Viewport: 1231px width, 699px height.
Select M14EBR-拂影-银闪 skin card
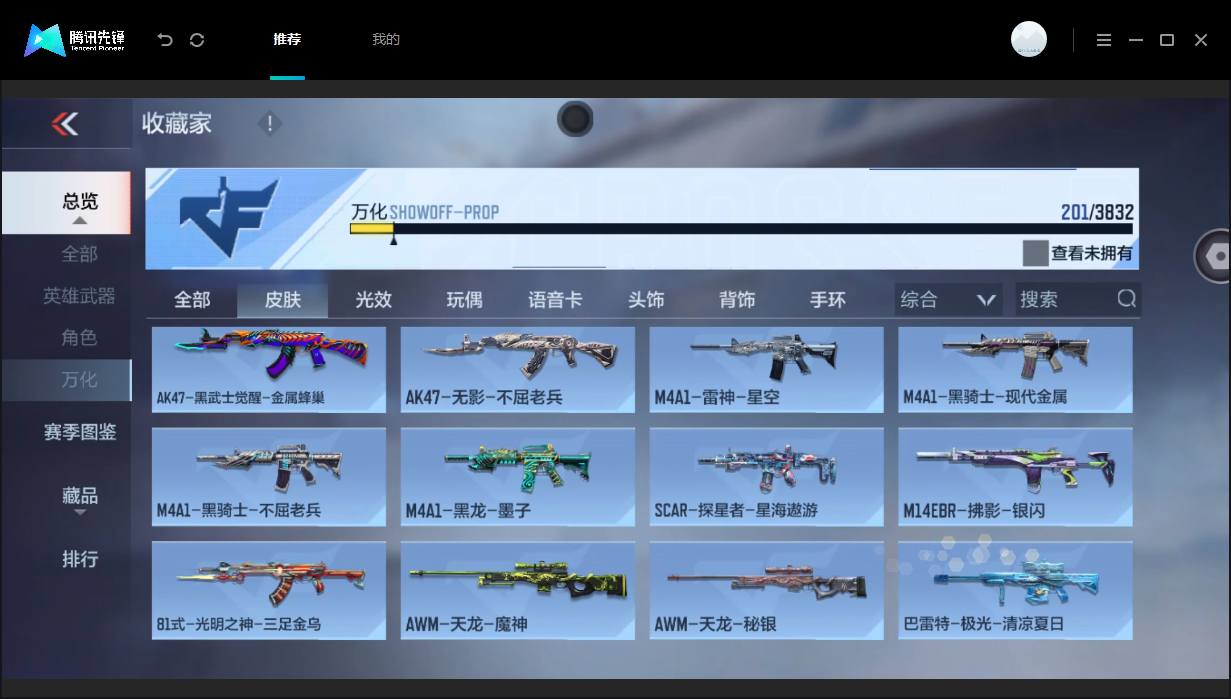pyautogui.click(x=1015, y=477)
